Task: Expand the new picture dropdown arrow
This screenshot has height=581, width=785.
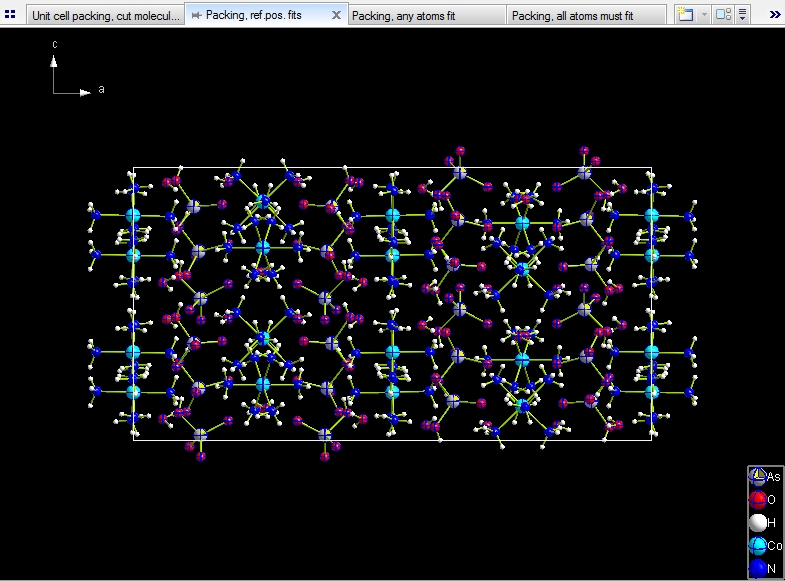Action: click(x=704, y=15)
